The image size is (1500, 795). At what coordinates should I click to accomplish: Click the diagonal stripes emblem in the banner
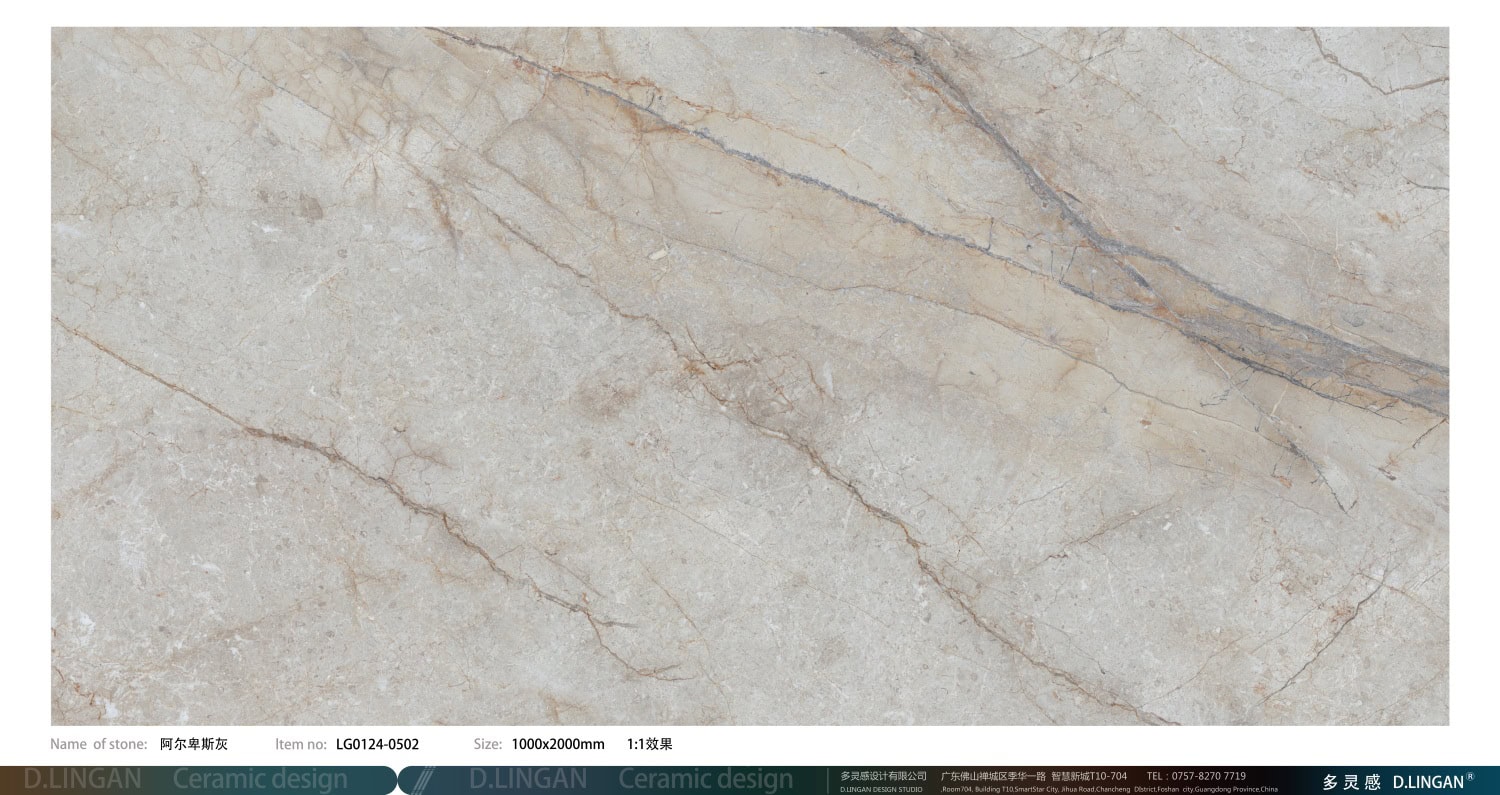[x=423, y=780]
